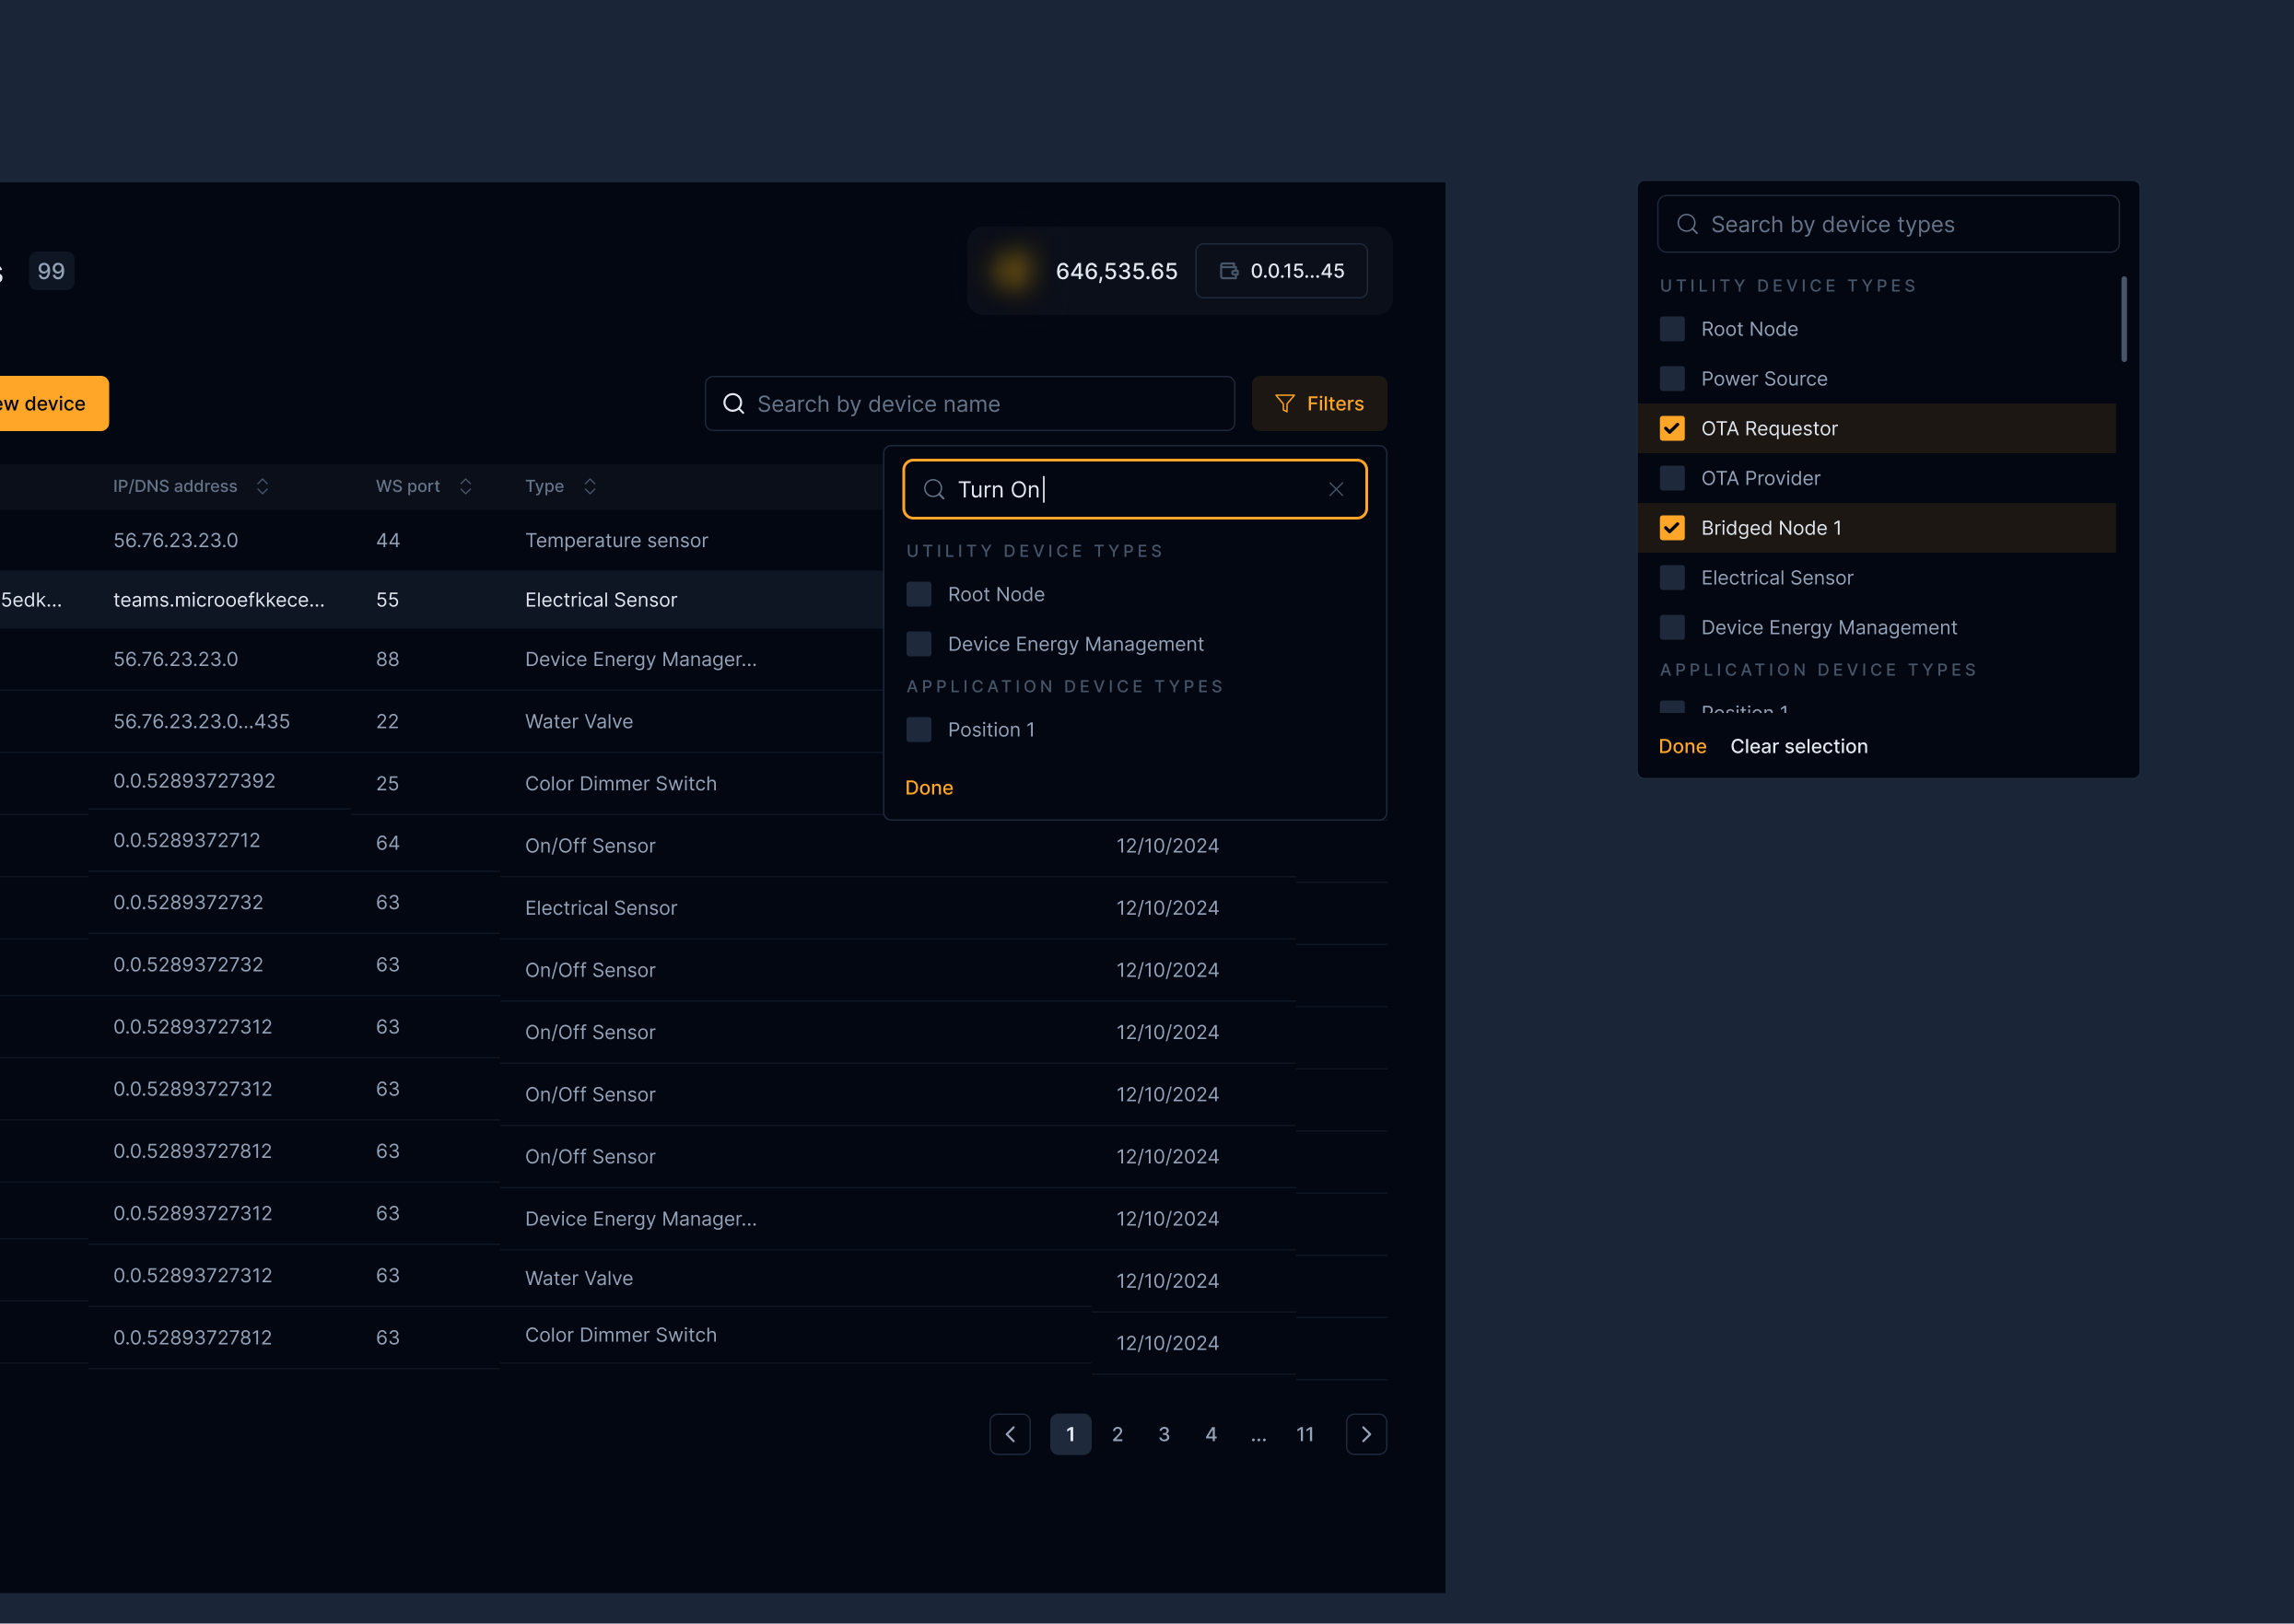This screenshot has width=2294, height=1624.
Task: Click Color Dimmer Switch with port 25
Action: pos(620,783)
